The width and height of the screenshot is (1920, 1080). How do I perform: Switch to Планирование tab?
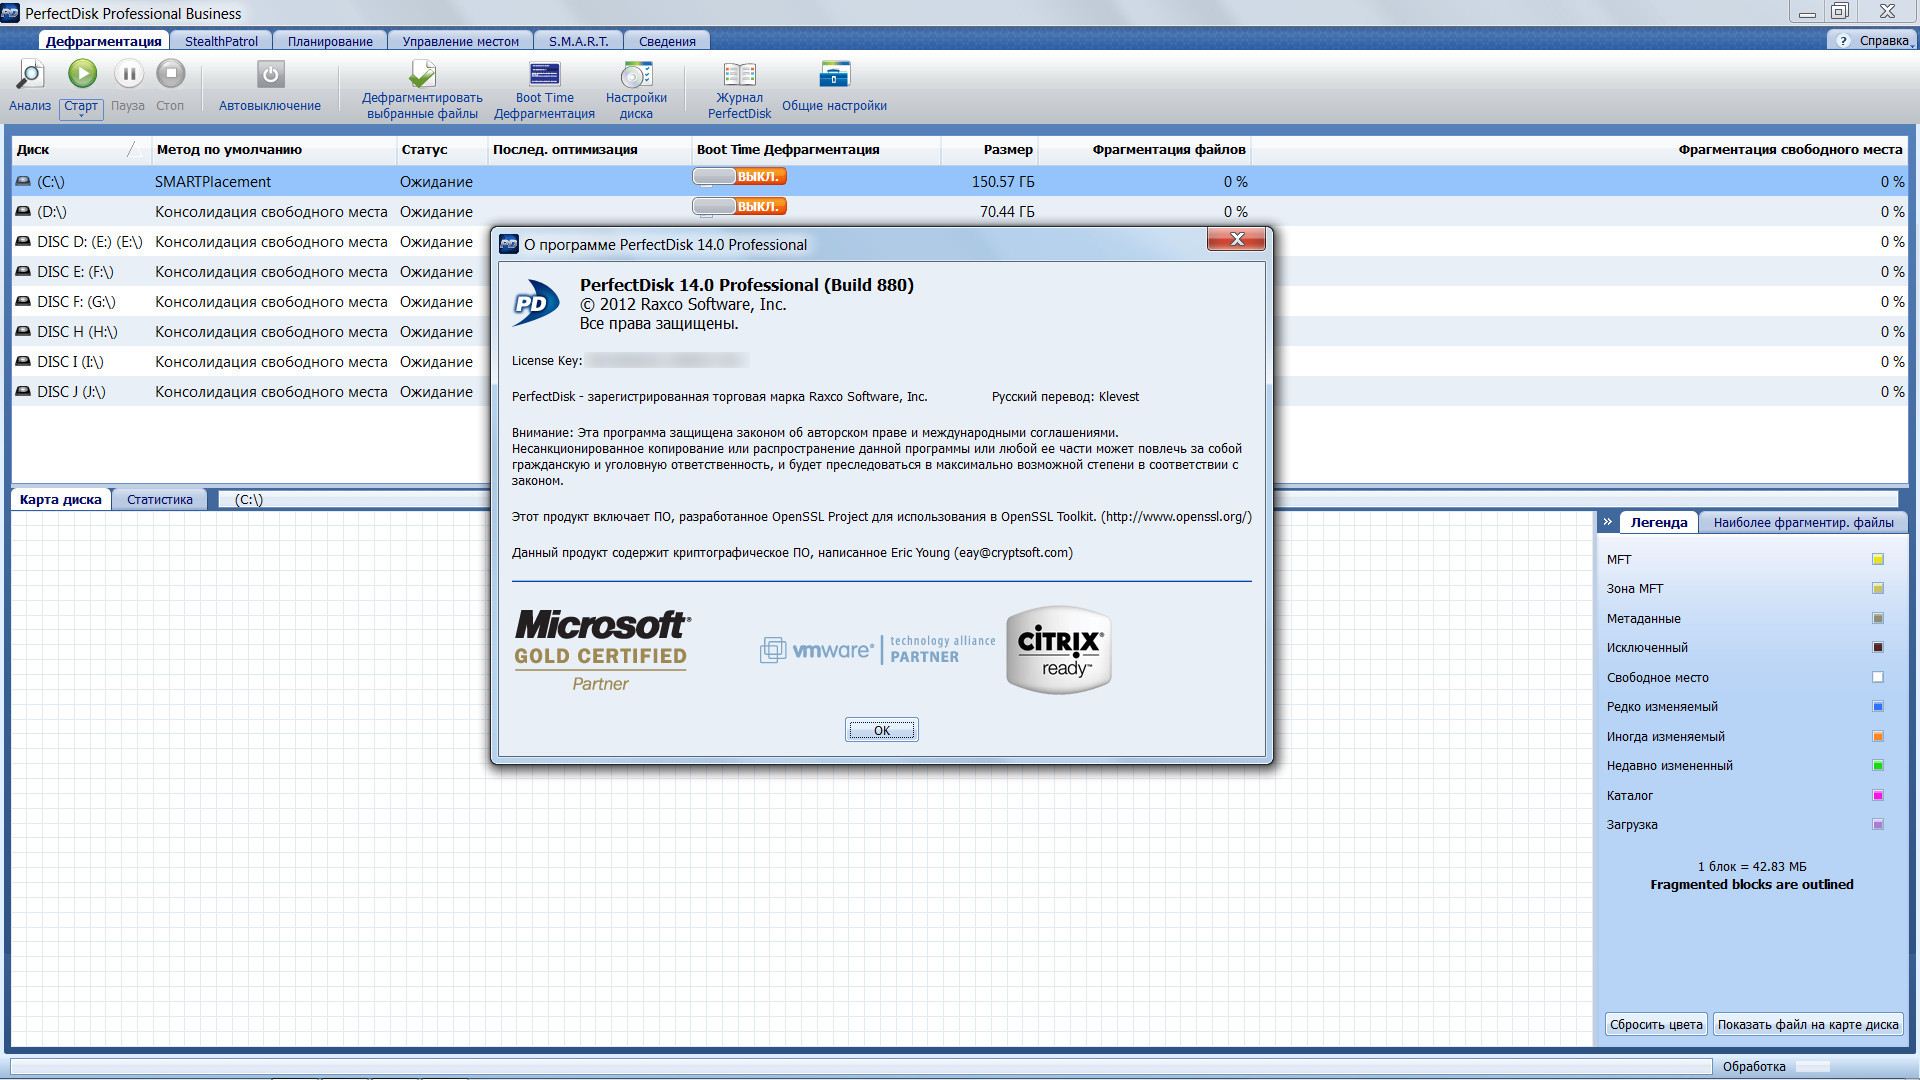(330, 41)
